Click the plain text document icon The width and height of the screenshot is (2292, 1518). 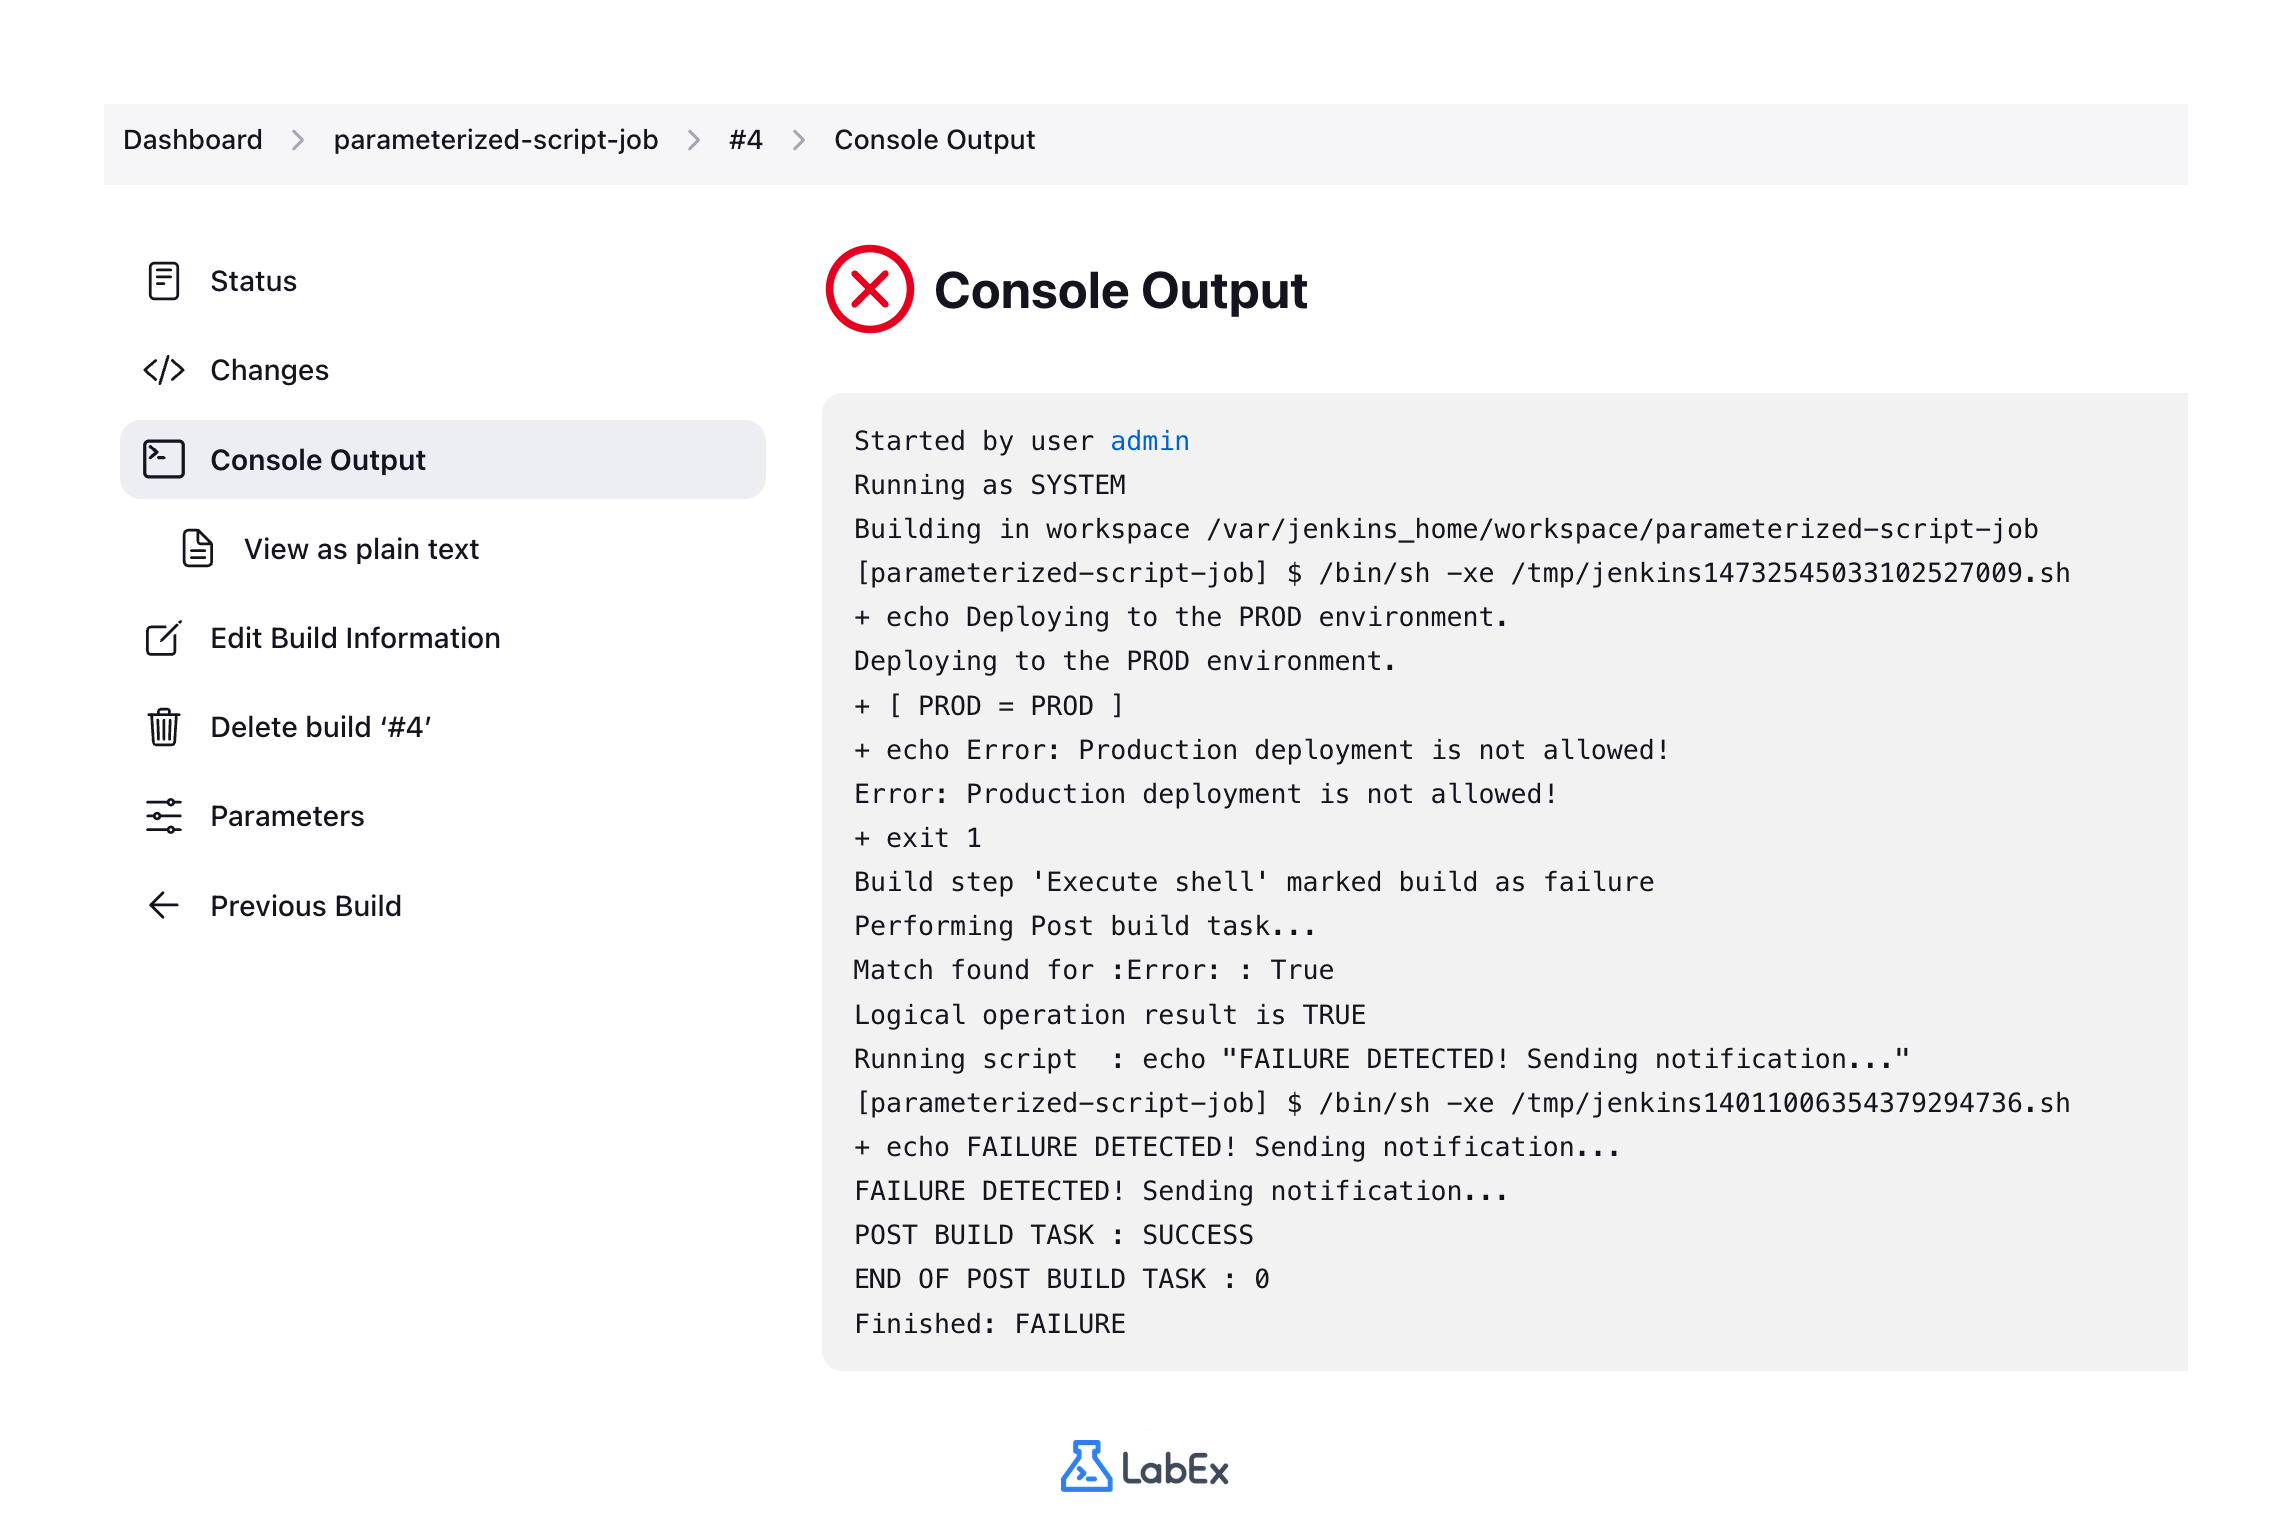point(197,548)
